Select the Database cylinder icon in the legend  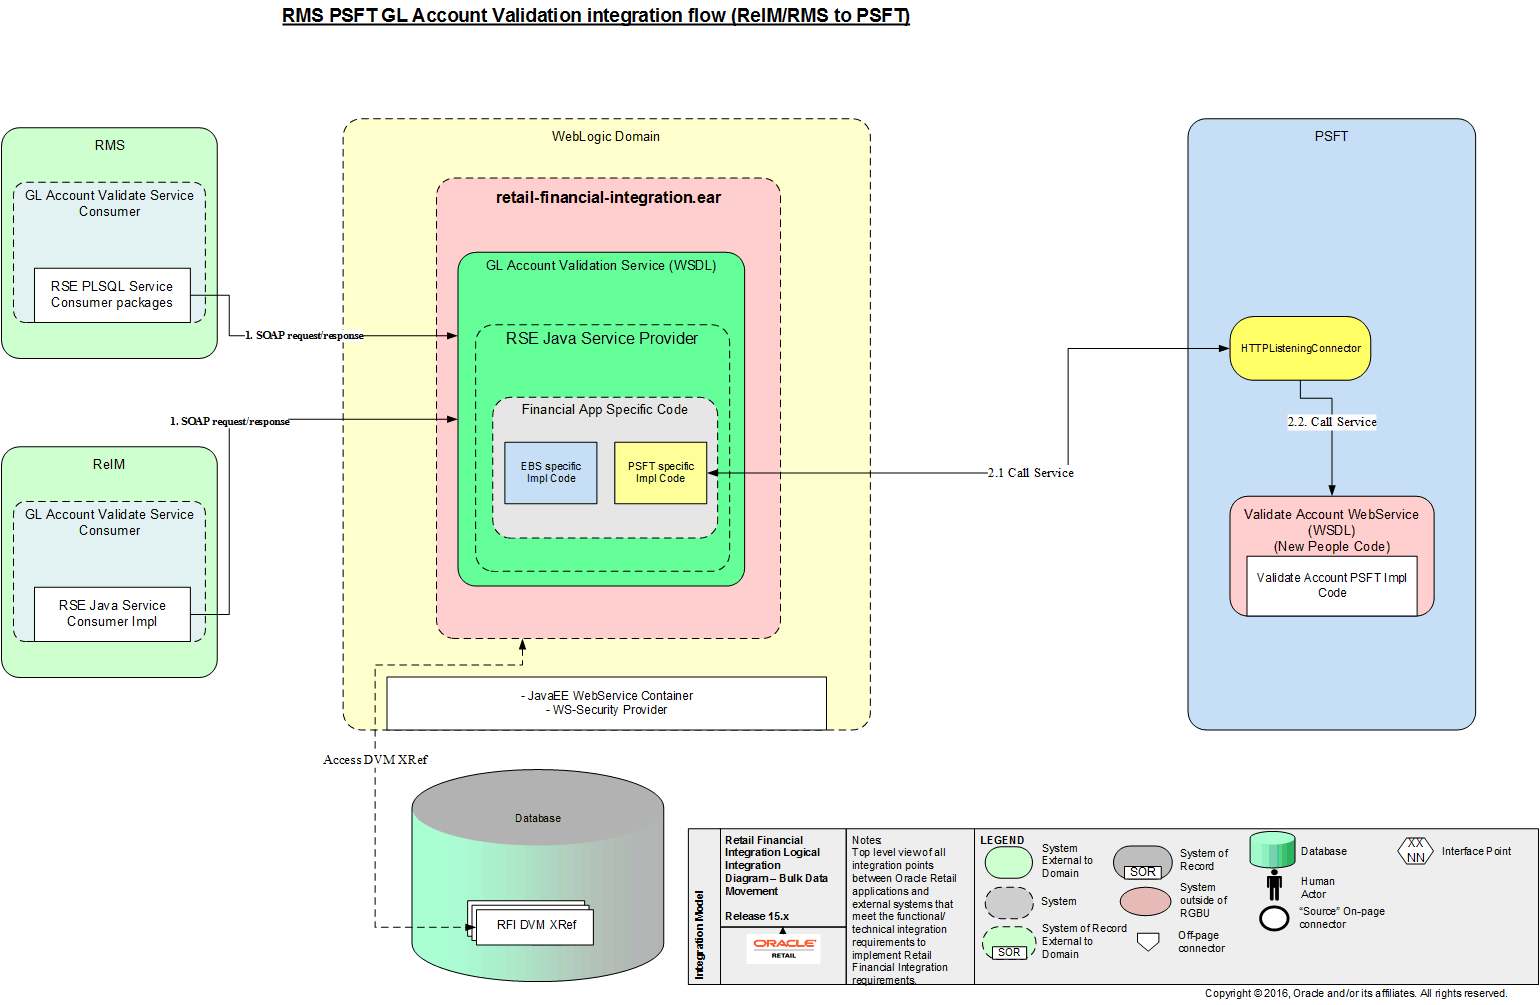point(1272,850)
